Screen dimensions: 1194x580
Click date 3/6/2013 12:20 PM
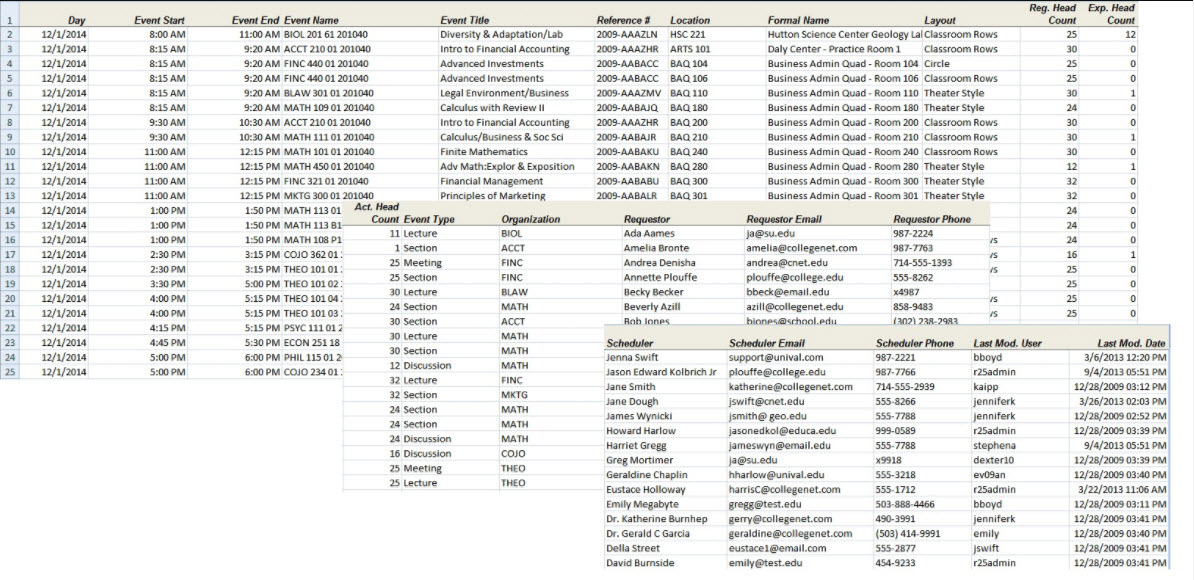coord(1125,357)
